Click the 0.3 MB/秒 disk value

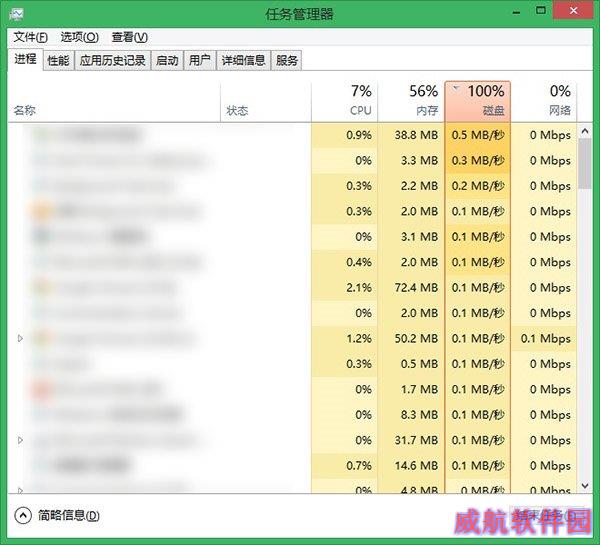(478, 160)
